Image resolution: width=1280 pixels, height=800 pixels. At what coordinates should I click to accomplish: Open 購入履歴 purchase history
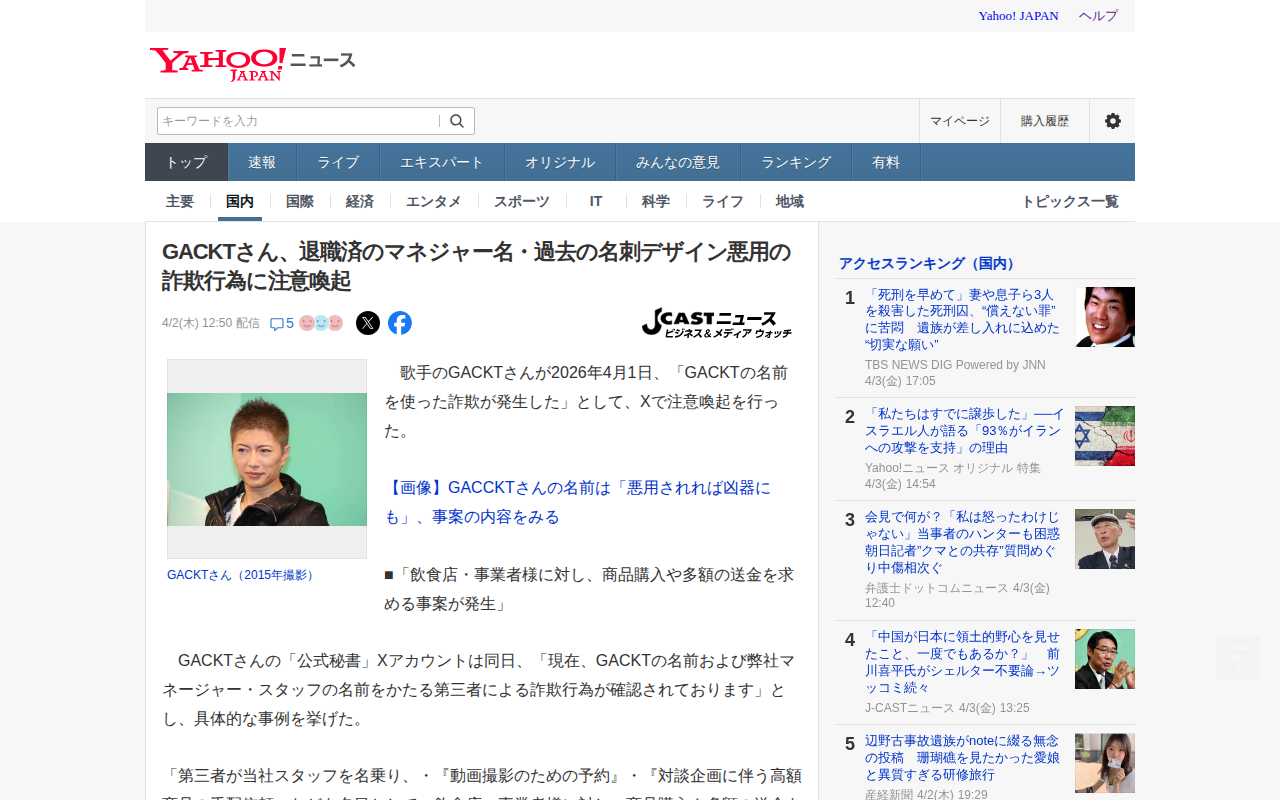pos(1044,121)
